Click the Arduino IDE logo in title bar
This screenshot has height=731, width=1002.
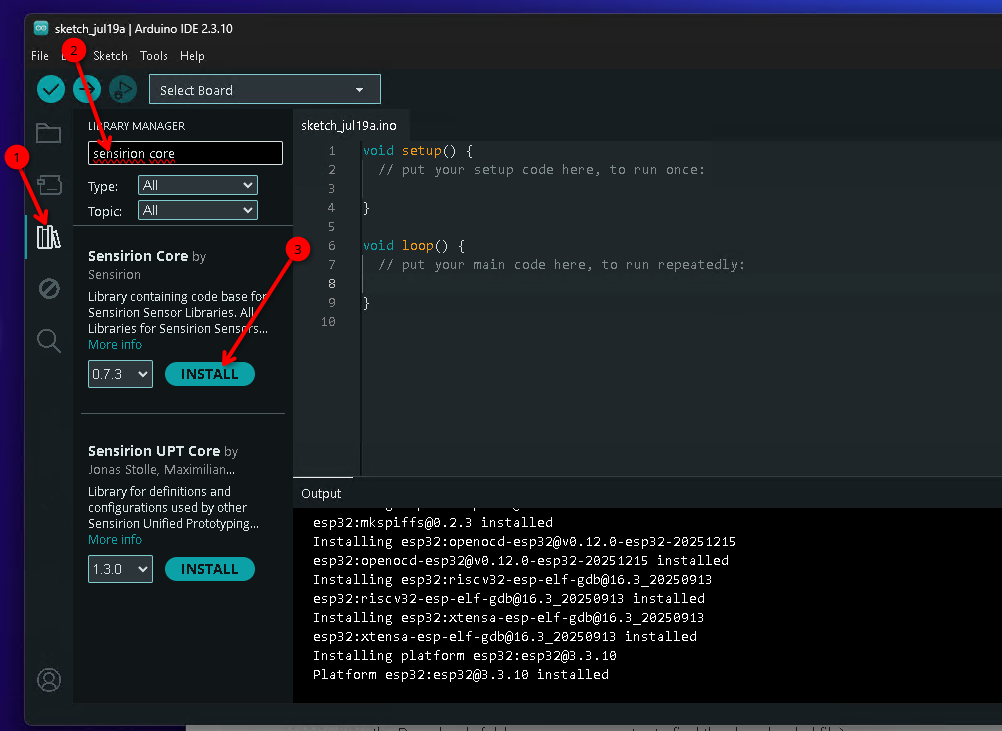coord(41,28)
